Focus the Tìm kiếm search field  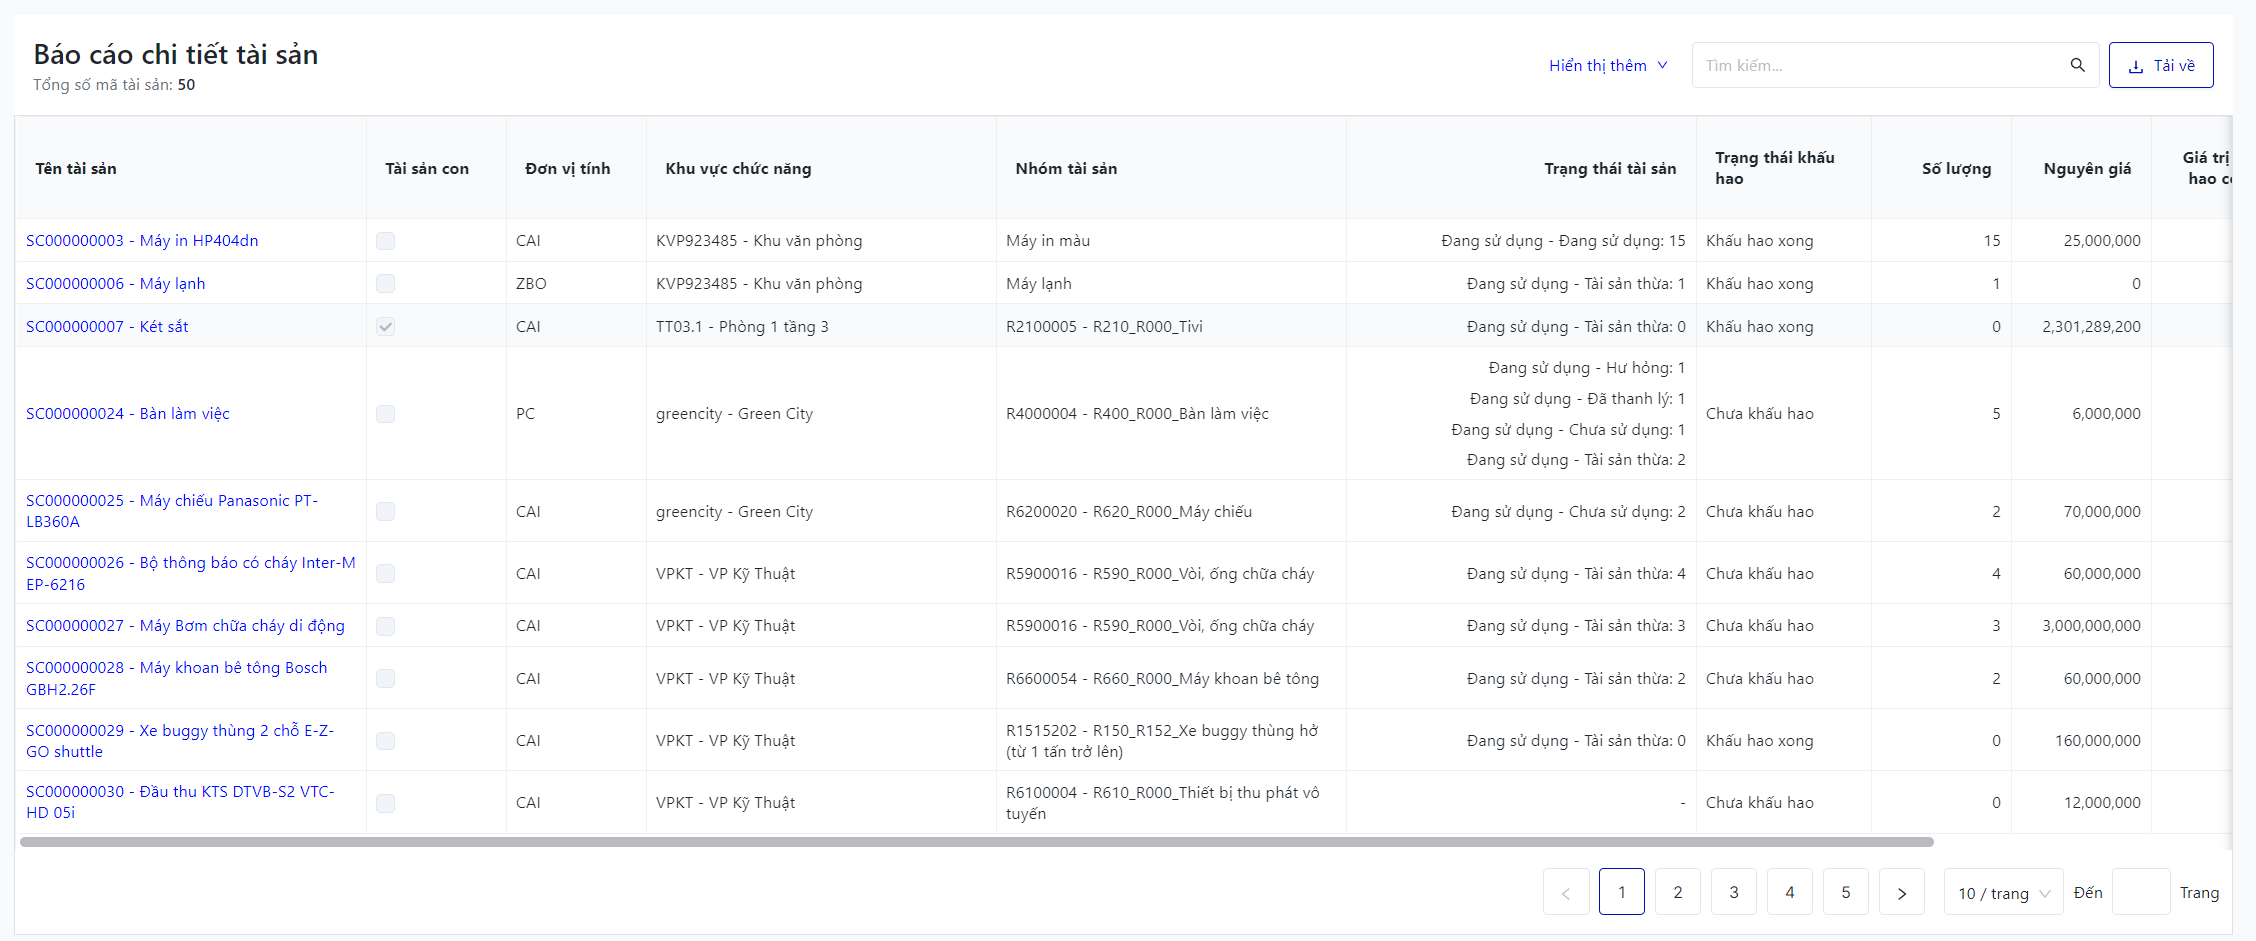(x=1880, y=65)
